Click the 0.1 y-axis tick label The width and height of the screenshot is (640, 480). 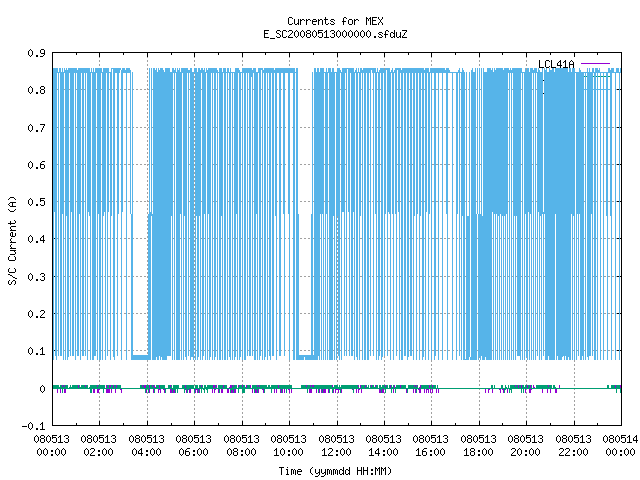pyautogui.click(x=37, y=351)
